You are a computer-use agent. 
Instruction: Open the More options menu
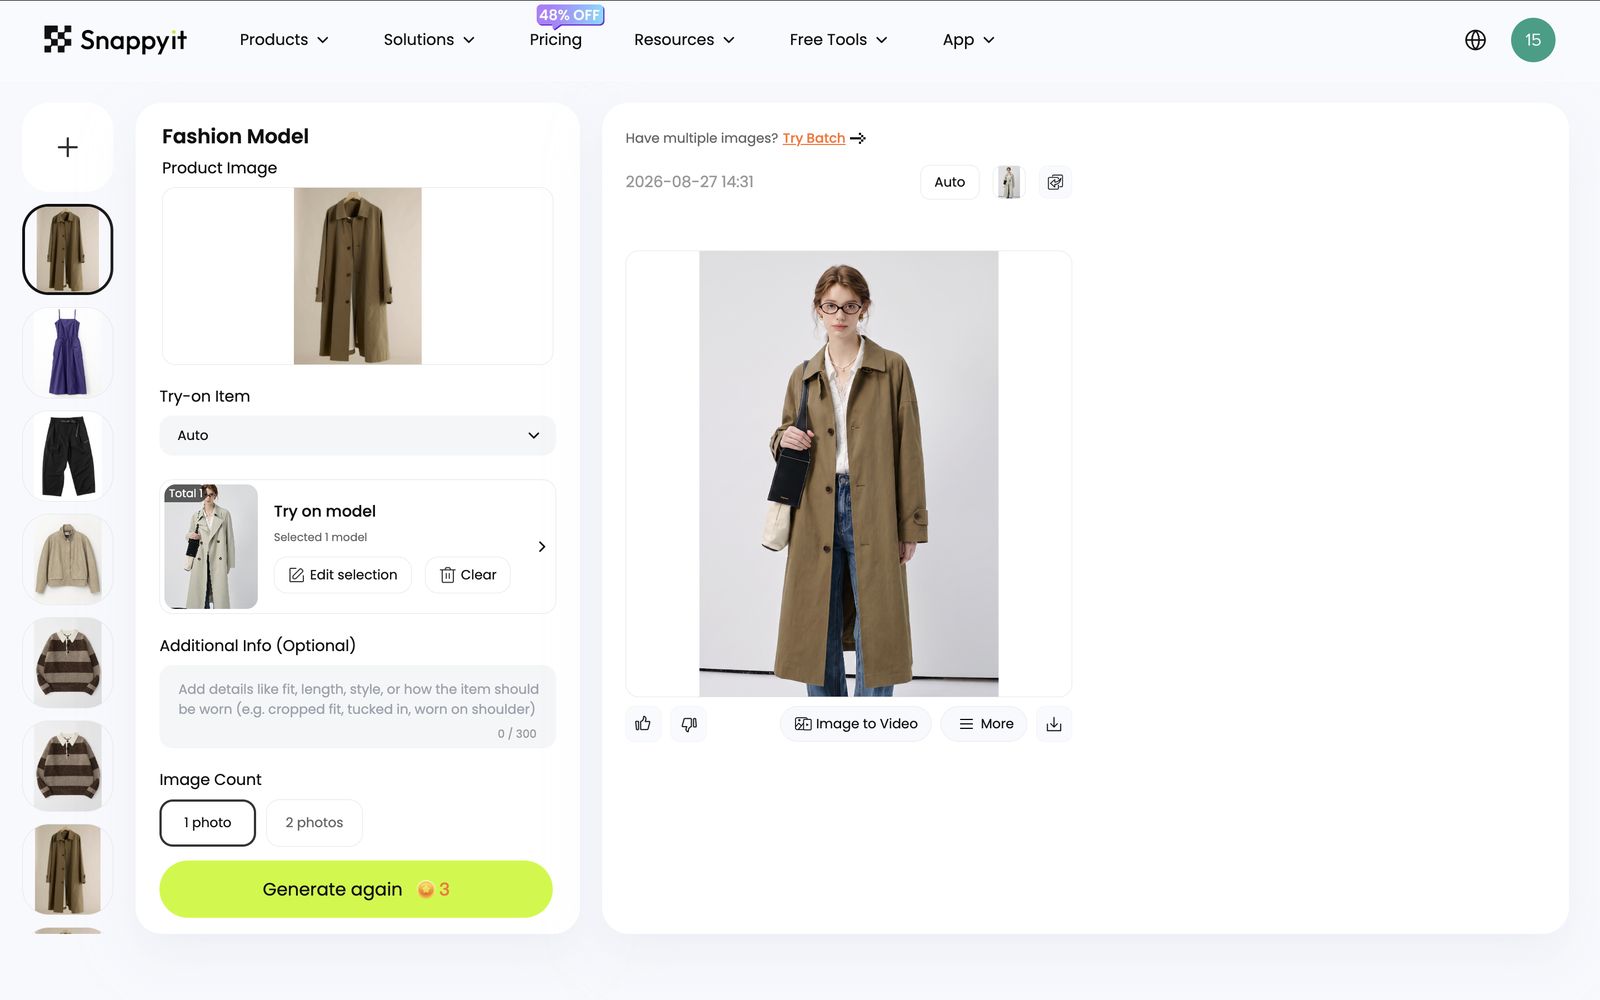(984, 723)
